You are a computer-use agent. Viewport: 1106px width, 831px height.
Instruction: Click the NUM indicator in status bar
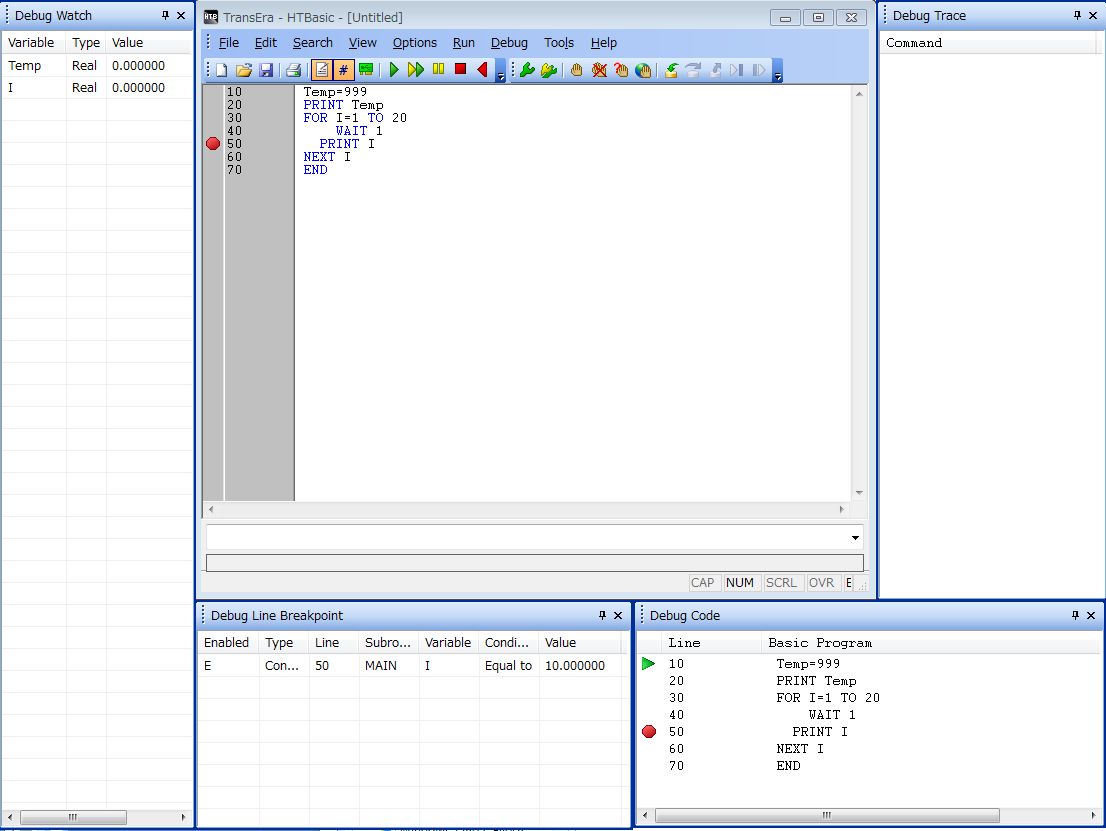tap(740, 583)
